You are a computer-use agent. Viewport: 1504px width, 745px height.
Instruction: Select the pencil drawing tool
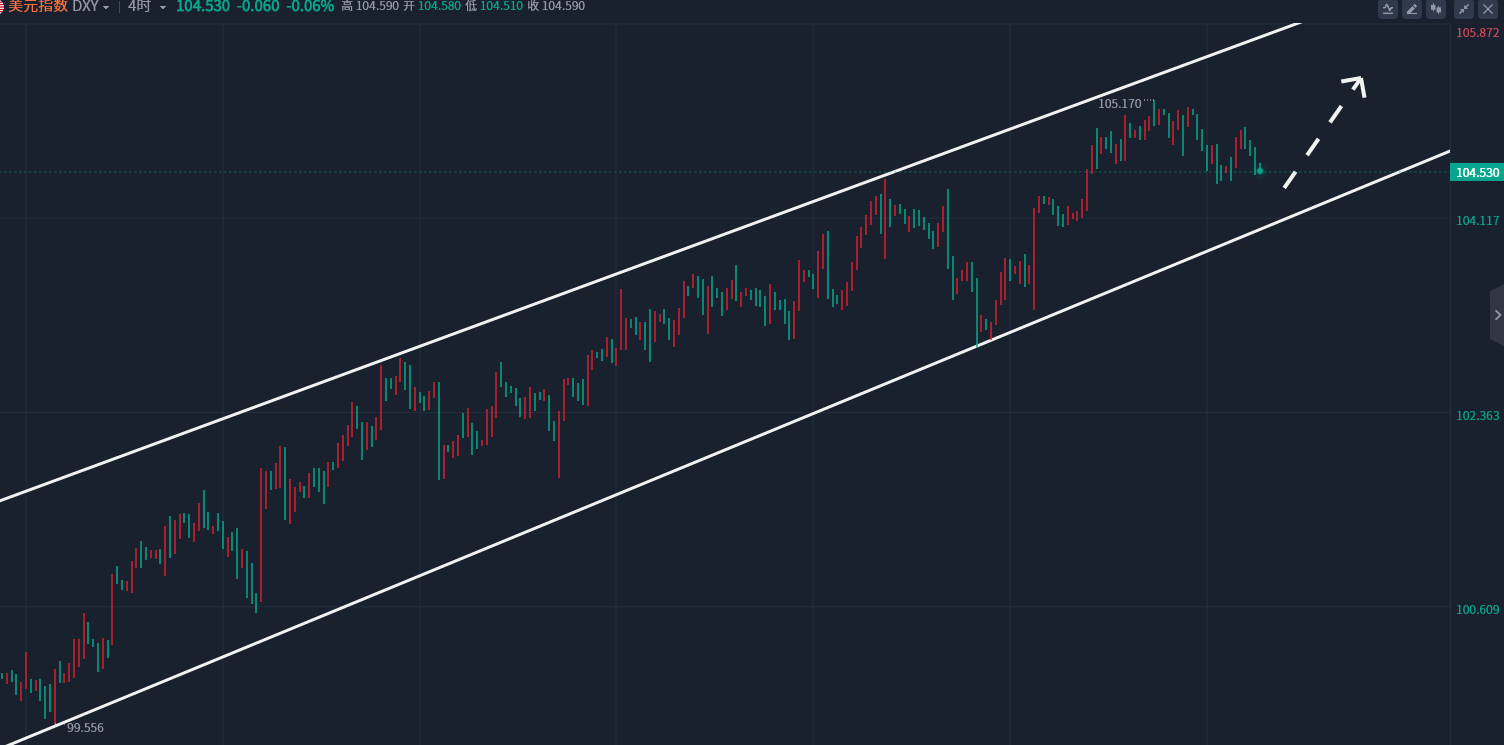(x=1412, y=9)
